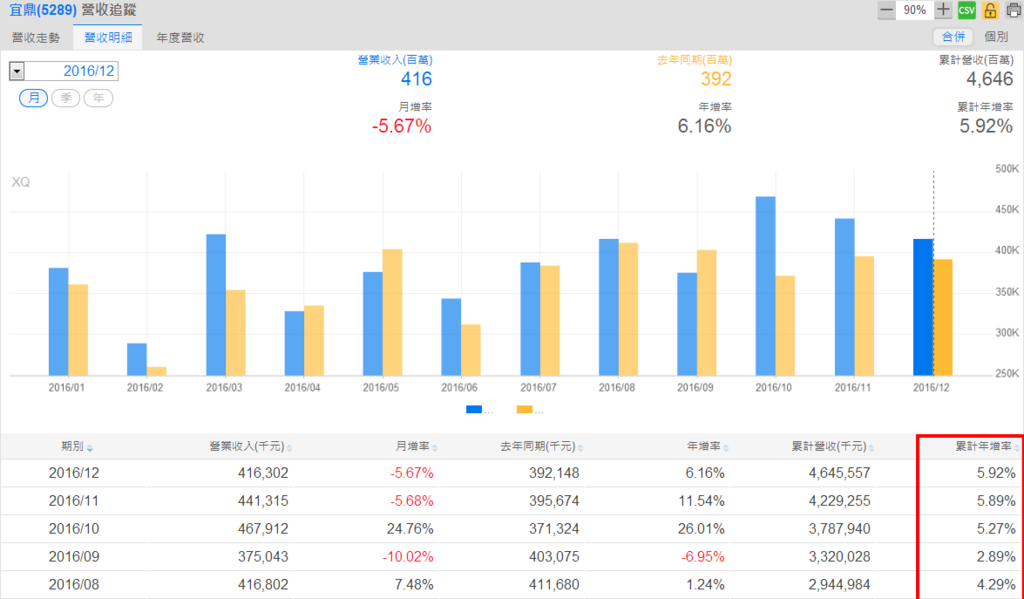
Task: Click the zoom out minus button
Action: pos(886,10)
